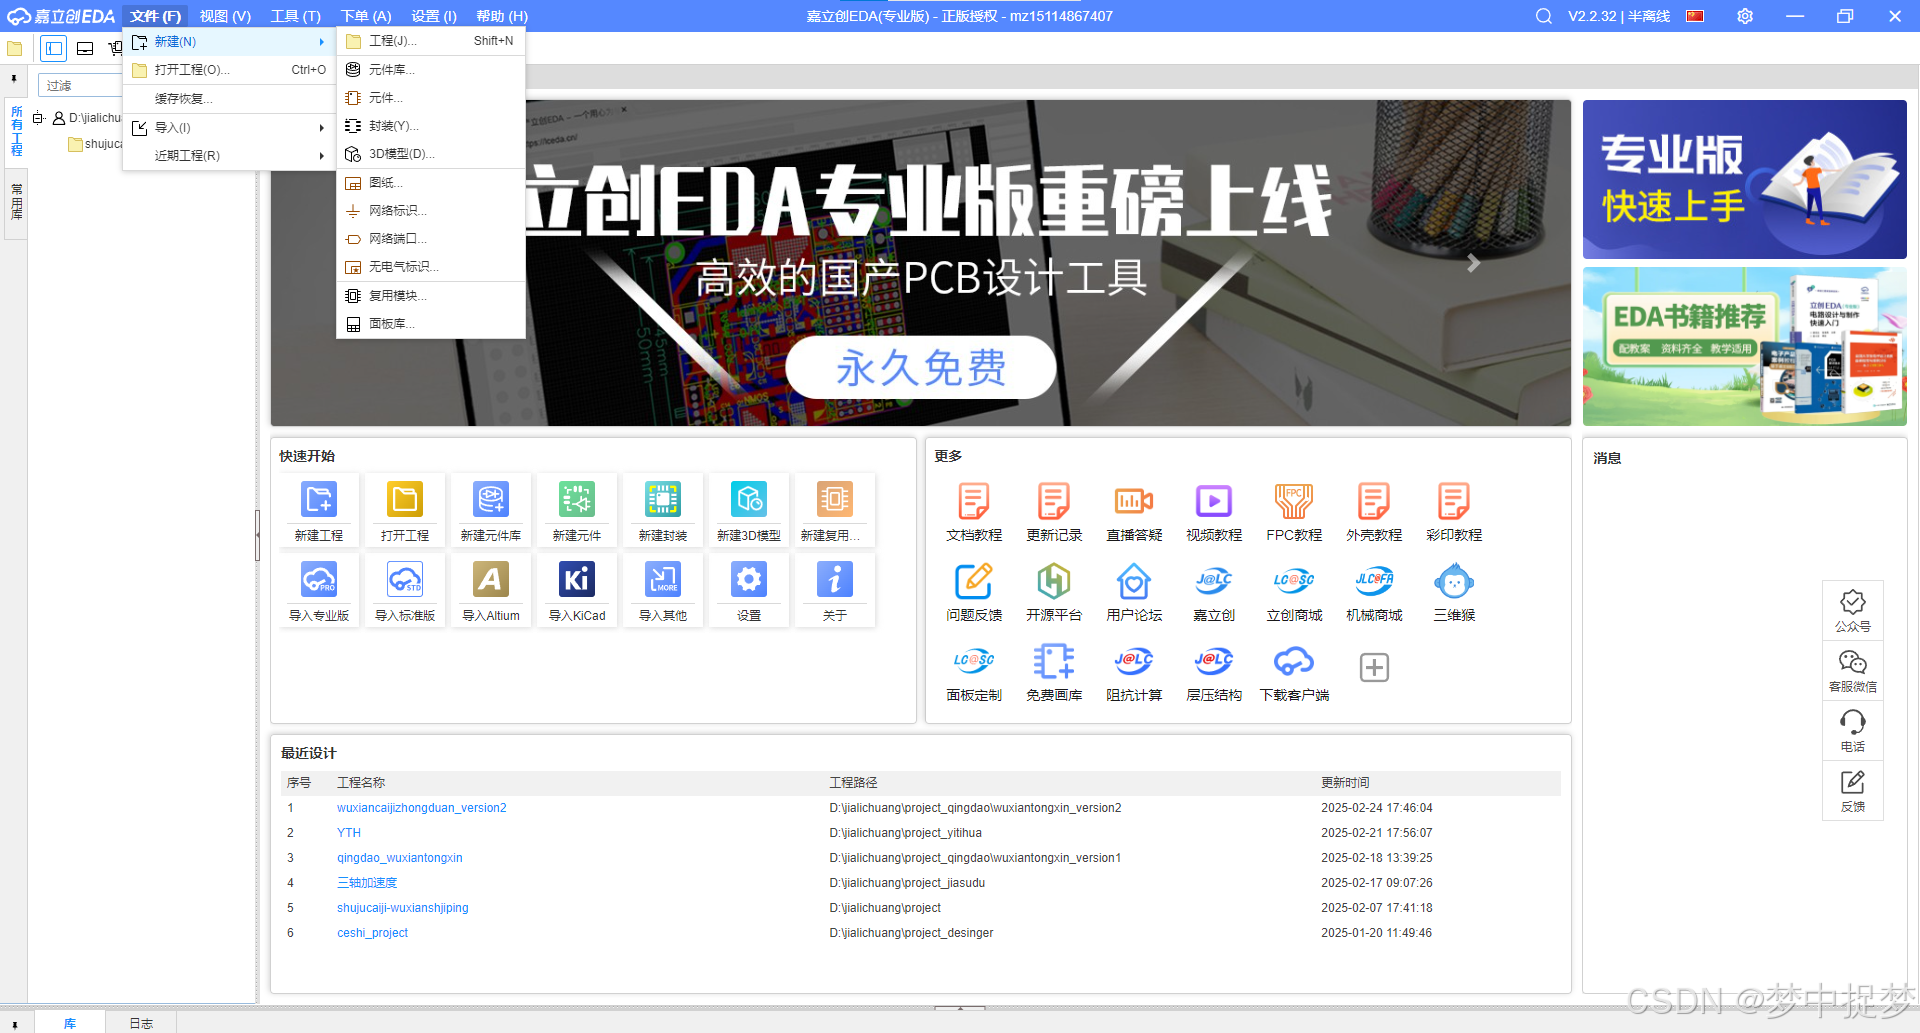This screenshot has height=1033, width=1920.
Task: Open the 阻抗计算 icon
Action: [x=1134, y=661]
